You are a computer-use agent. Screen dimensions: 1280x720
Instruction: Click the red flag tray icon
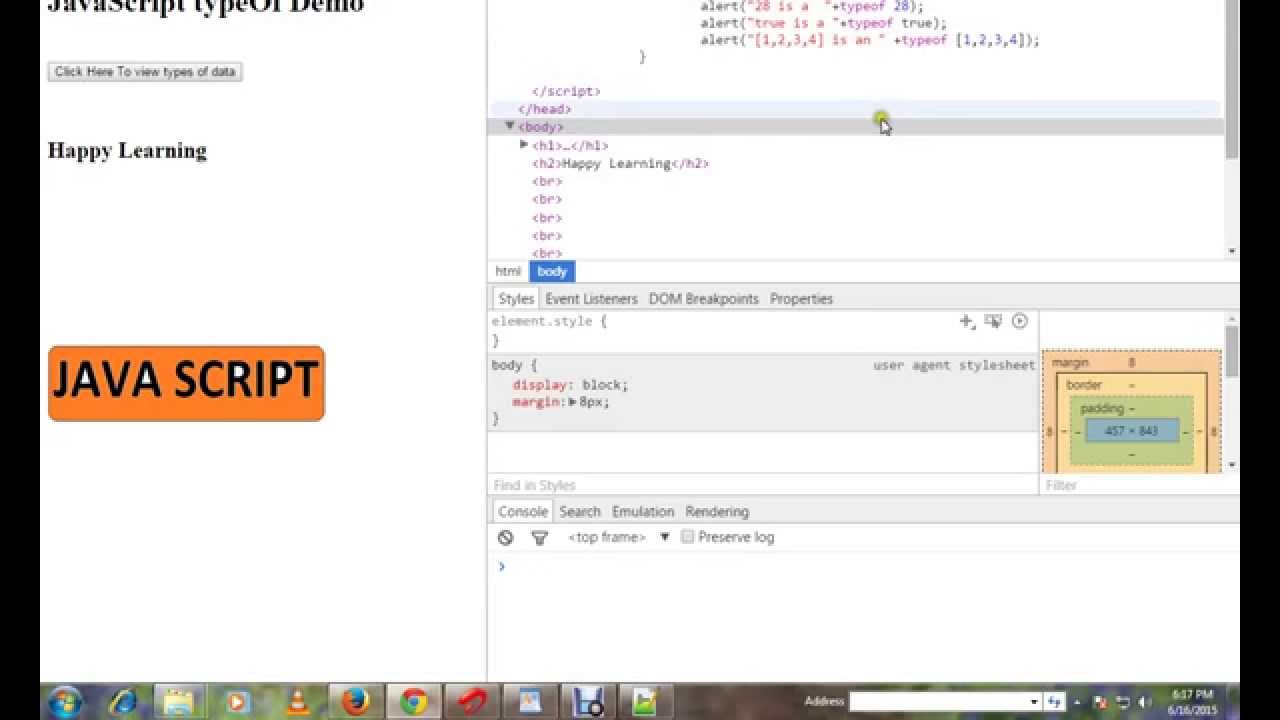pos(1100,701)
